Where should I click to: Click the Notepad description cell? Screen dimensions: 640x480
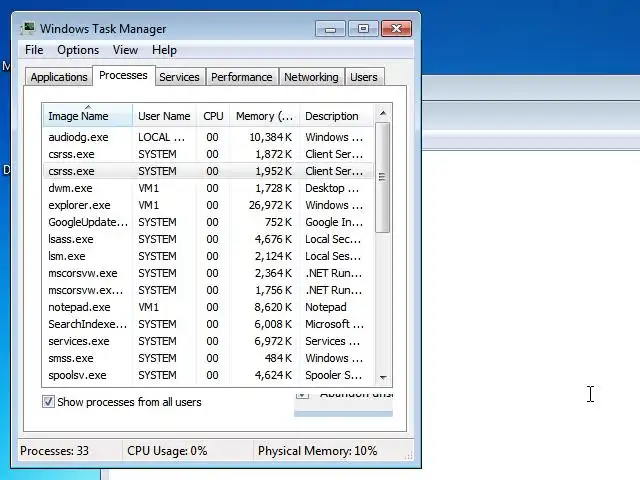coord(326,307)
